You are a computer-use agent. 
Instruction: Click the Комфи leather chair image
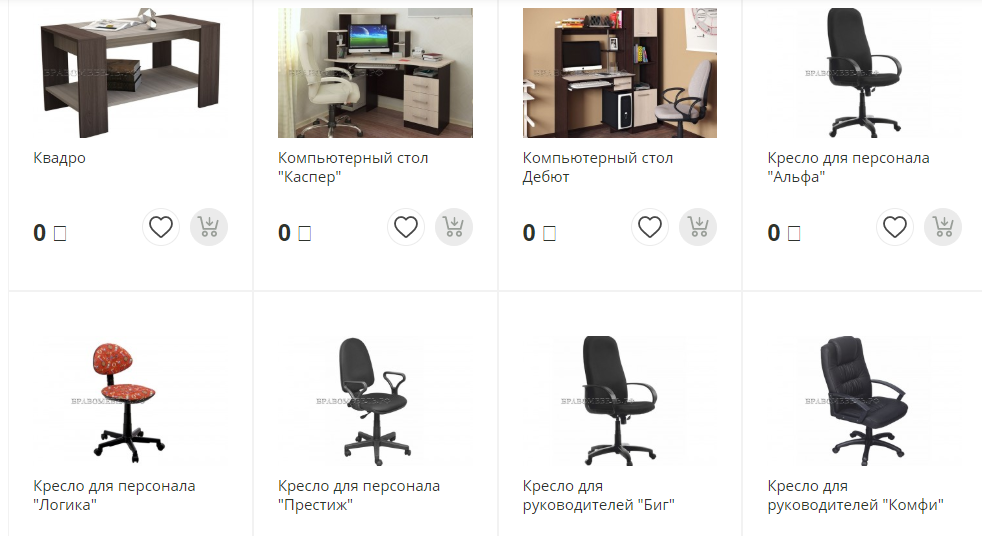pyautogui.click(x=864, y=401)
